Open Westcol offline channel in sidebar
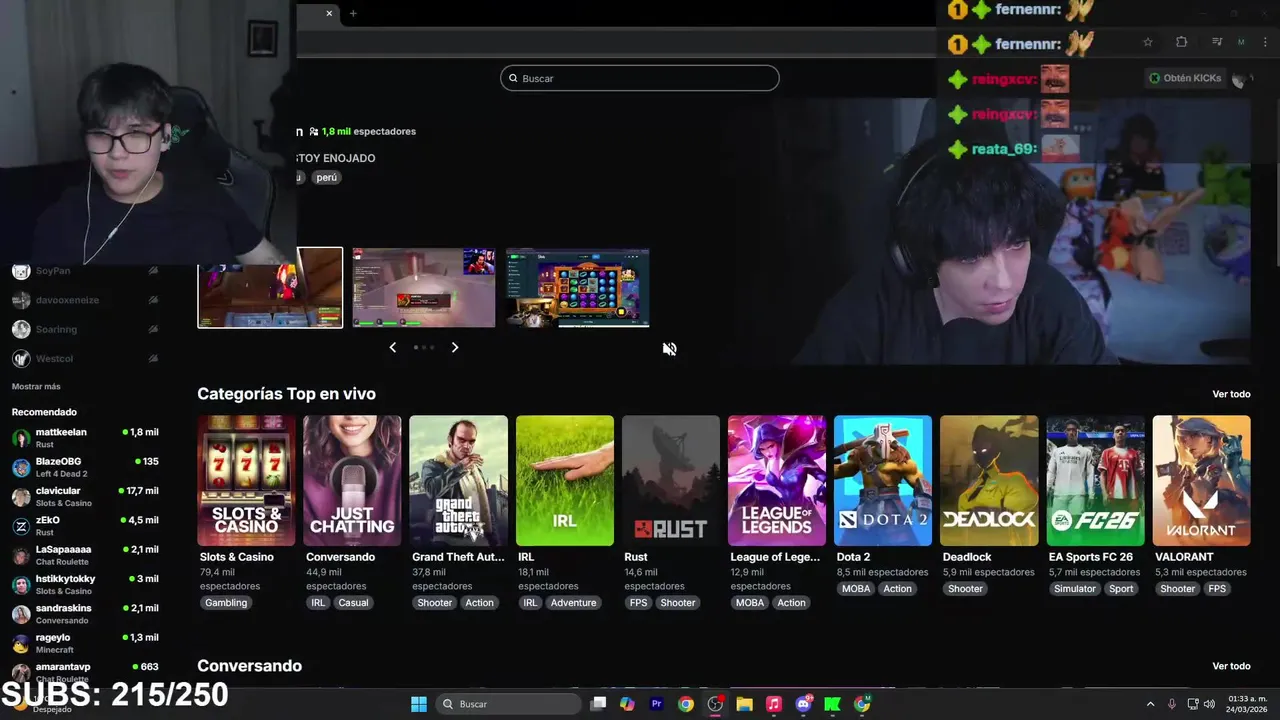 [x=85, y=358]
